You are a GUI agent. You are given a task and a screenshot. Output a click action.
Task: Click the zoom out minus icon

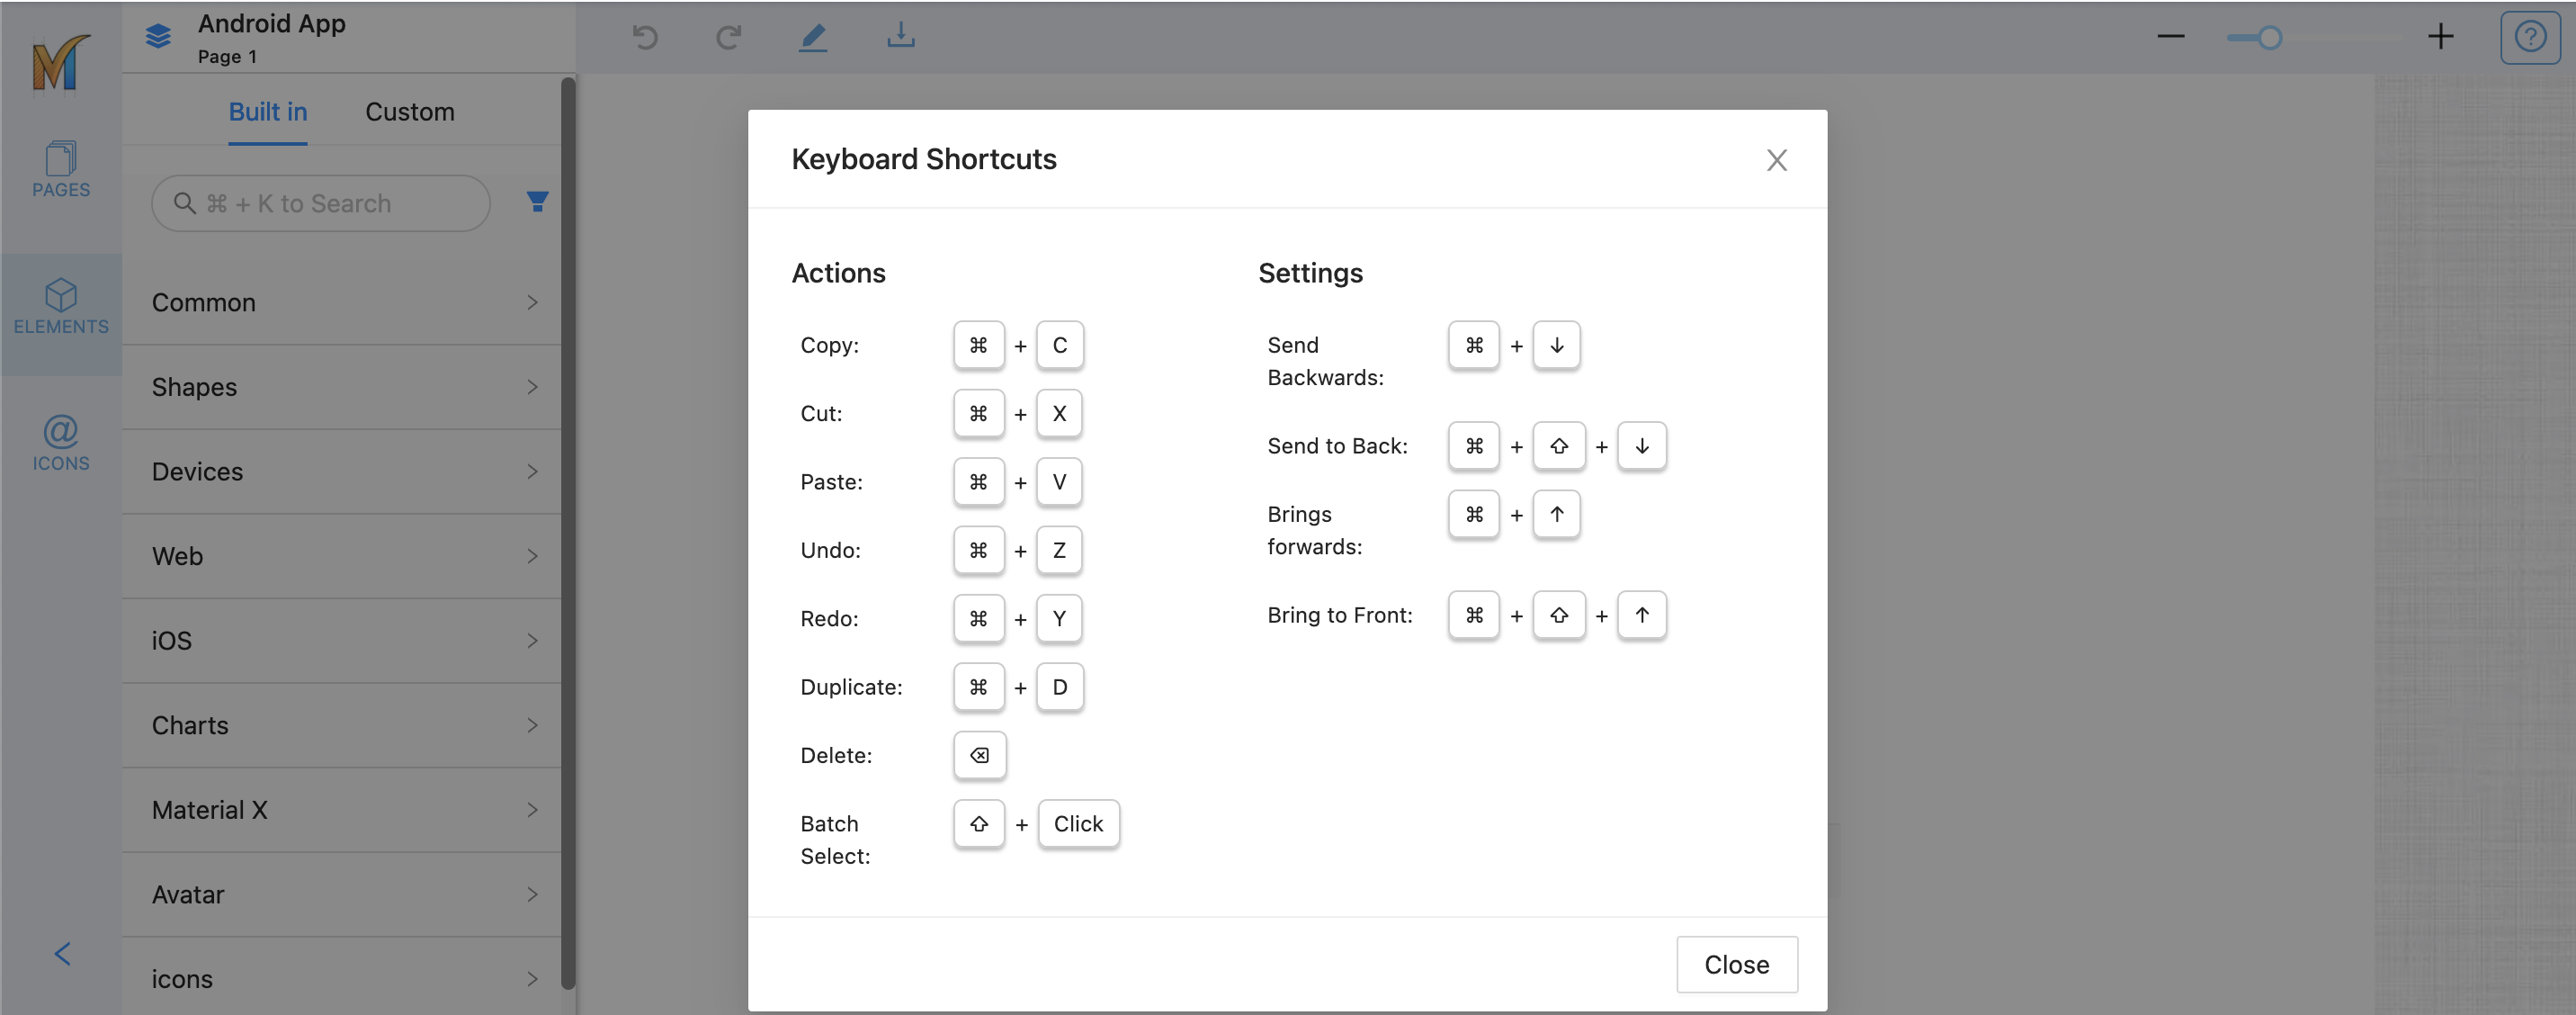[x=2170, y=37]
